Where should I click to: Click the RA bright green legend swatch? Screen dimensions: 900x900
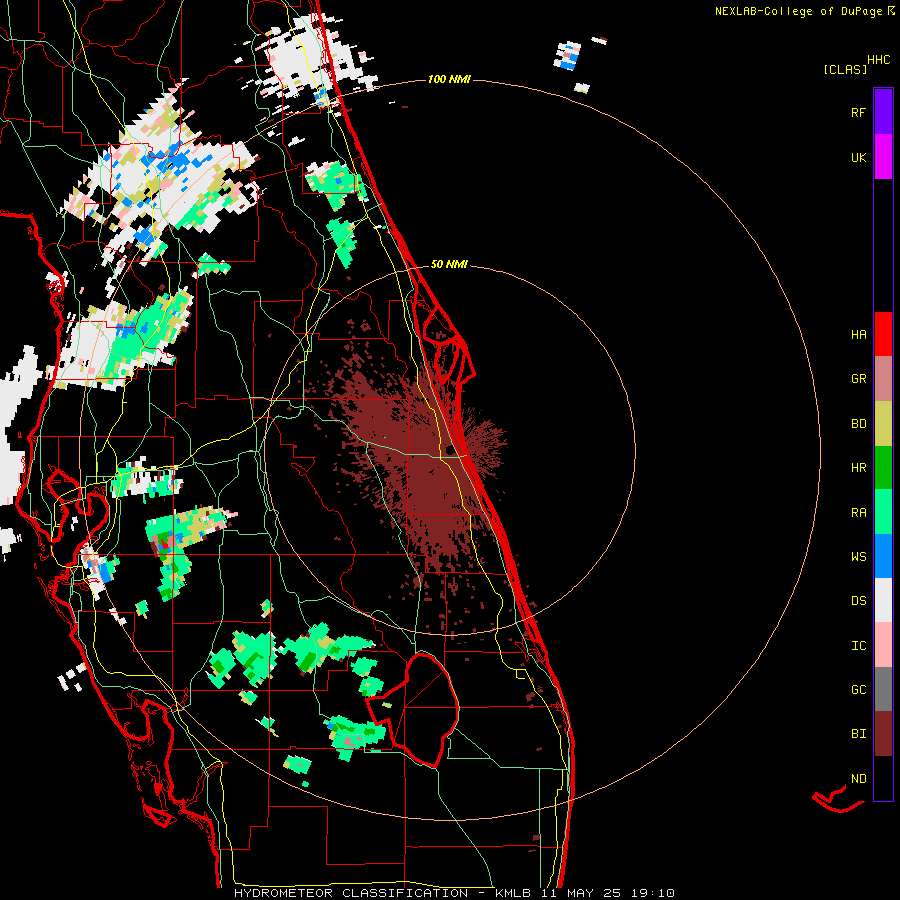pyautogui.click(x=883, y=512)
